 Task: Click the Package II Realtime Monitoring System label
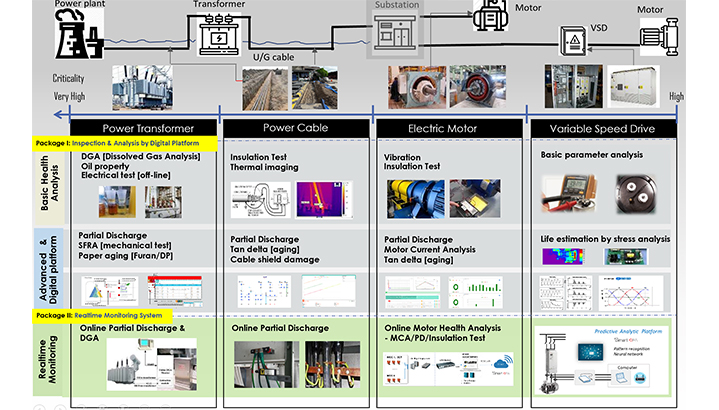[x=106, y=313]
